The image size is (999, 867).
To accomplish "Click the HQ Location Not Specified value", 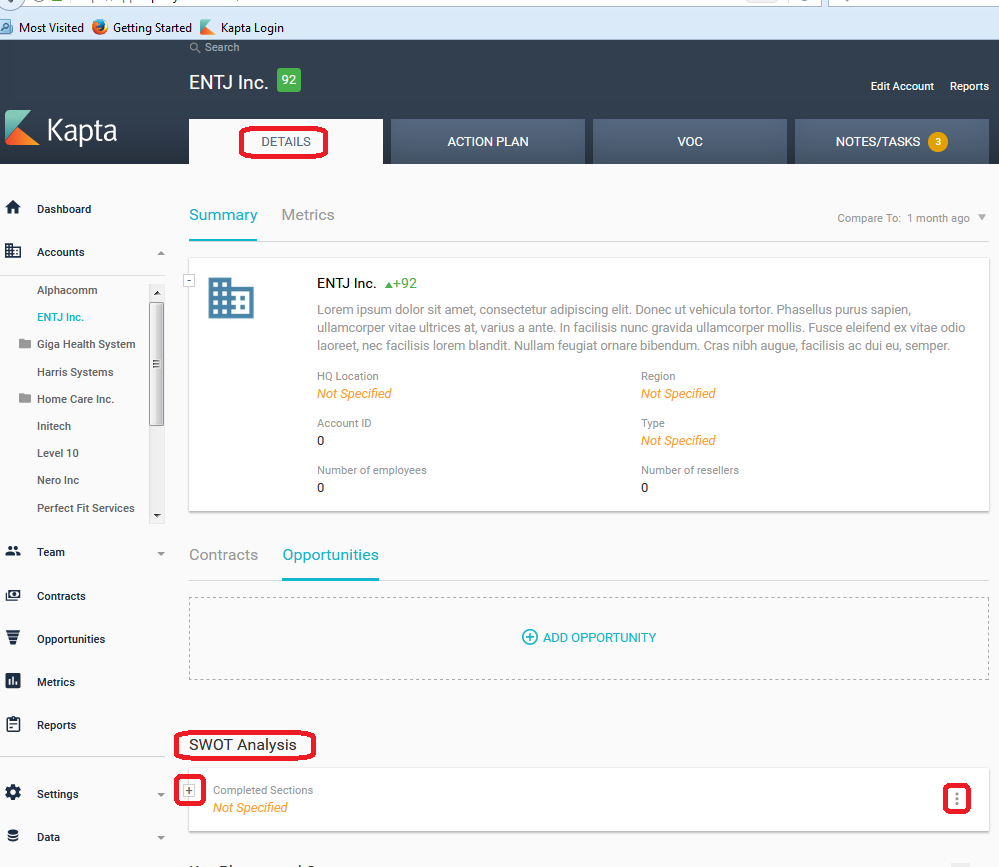I will point(354,394).
